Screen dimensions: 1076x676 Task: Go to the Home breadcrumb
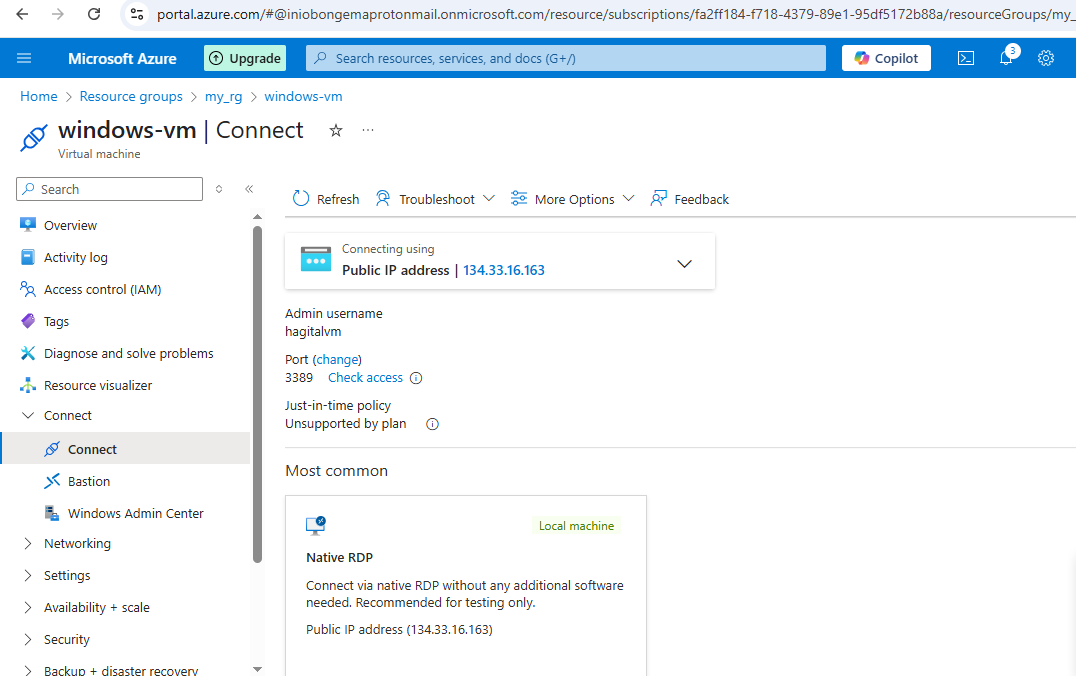click(x=38, y=96)
